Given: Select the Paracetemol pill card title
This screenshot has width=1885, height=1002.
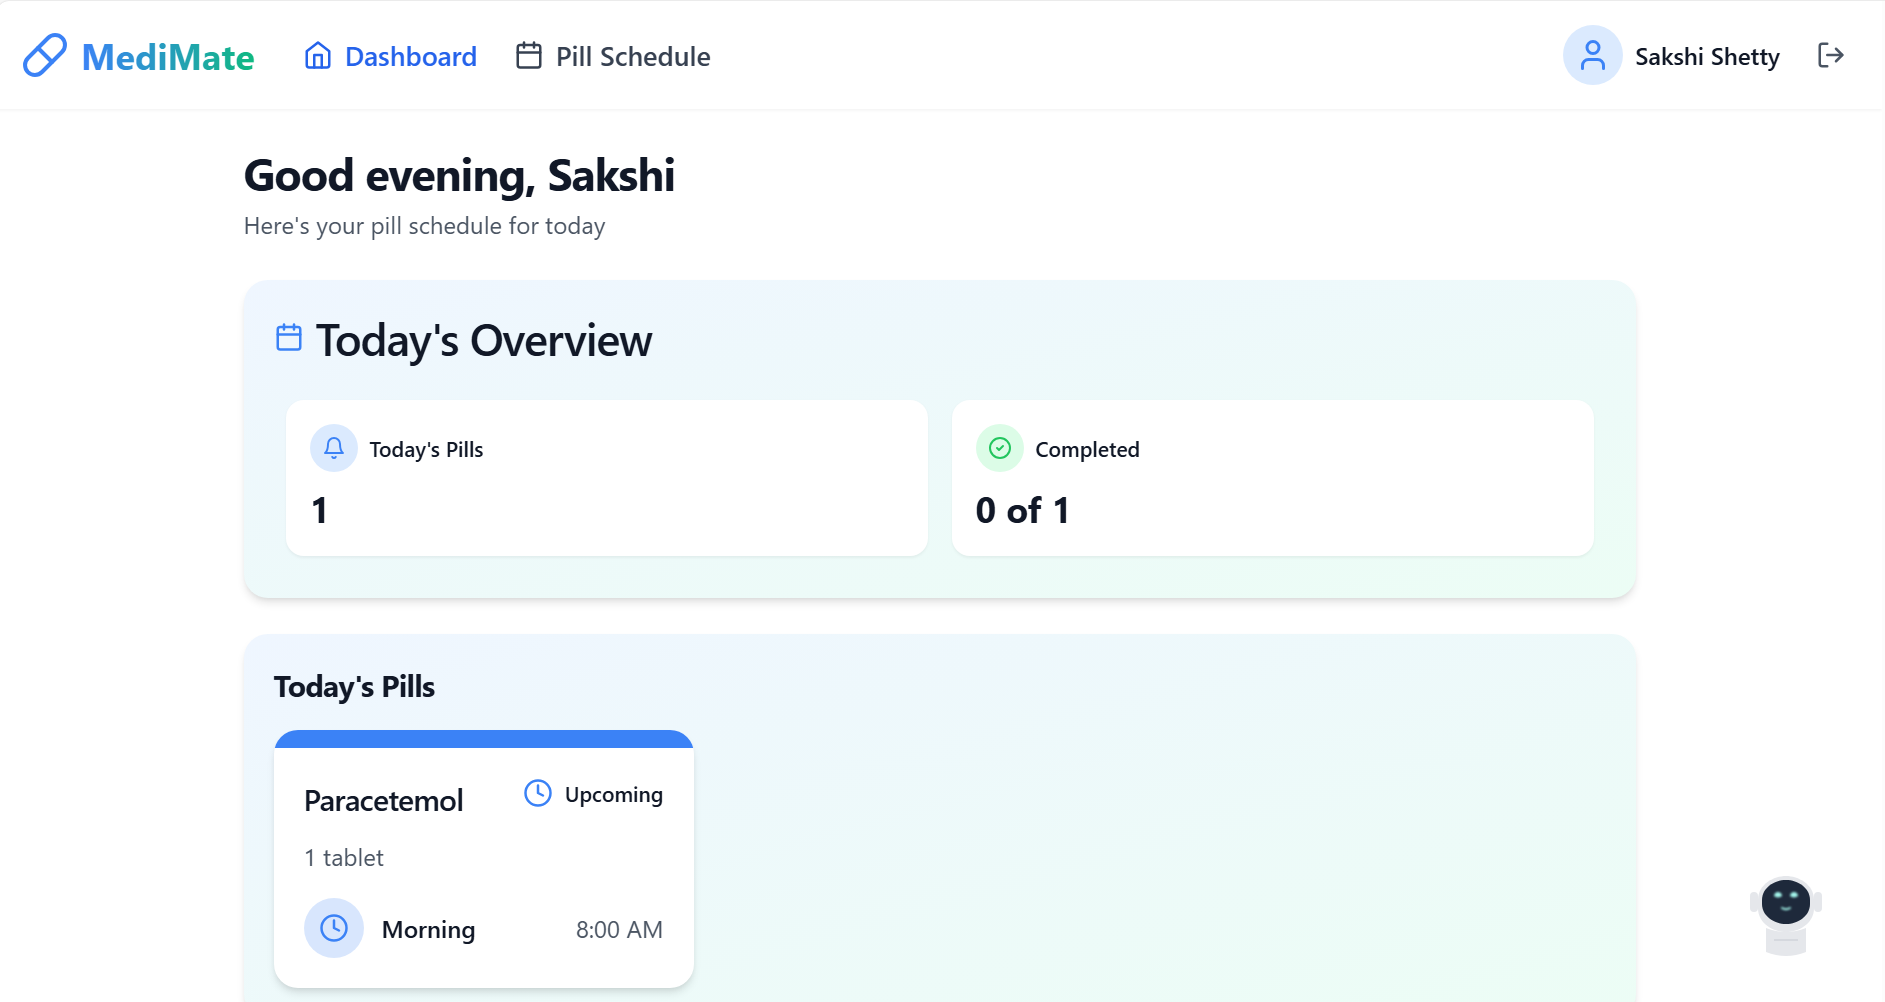Looking at the screenshot, I should 384,801.
